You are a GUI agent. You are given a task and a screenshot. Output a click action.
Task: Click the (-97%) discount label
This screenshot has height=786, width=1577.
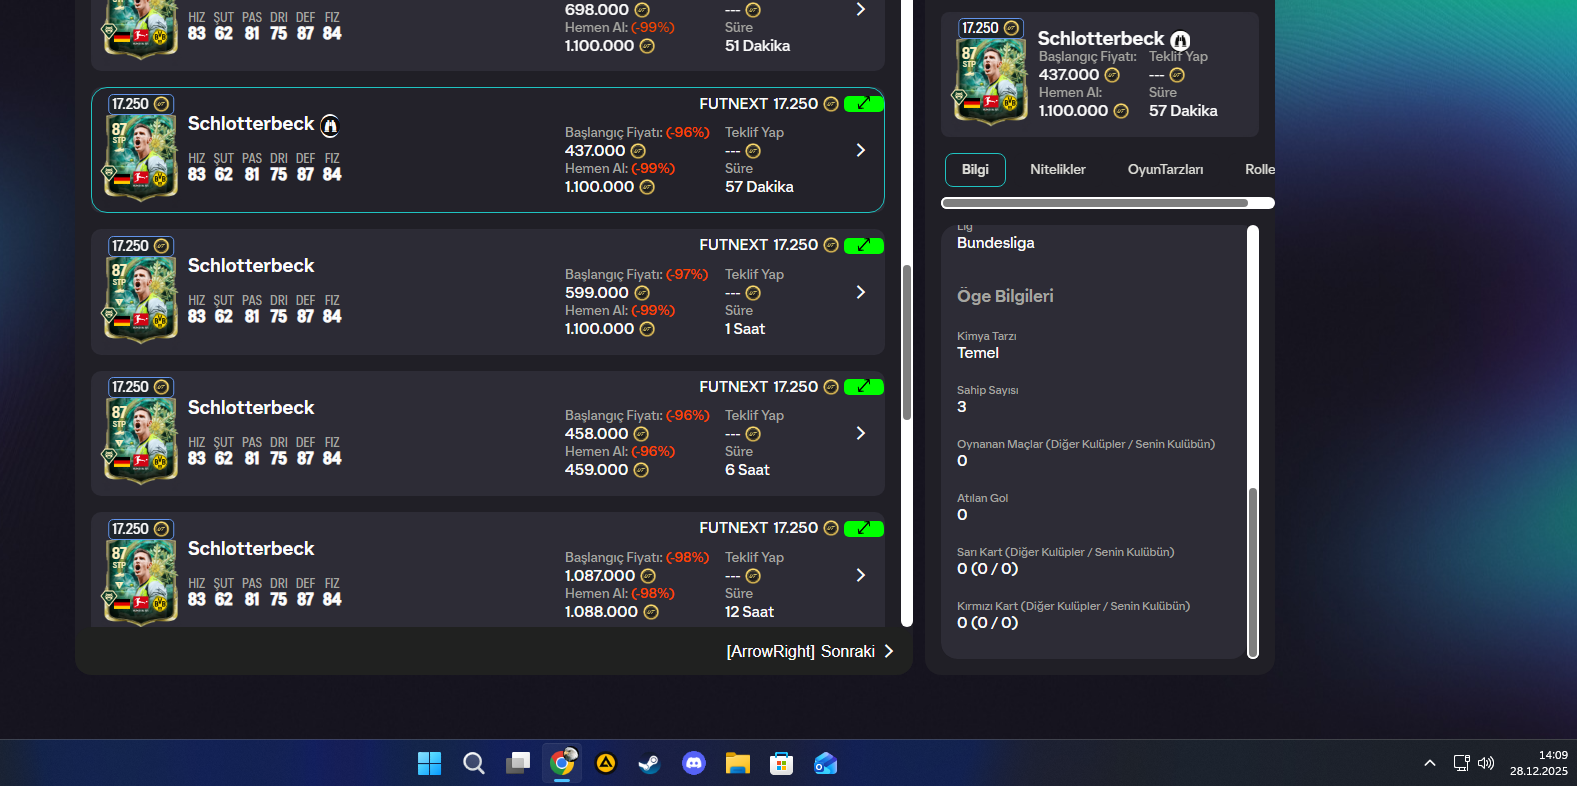(687, 275)
